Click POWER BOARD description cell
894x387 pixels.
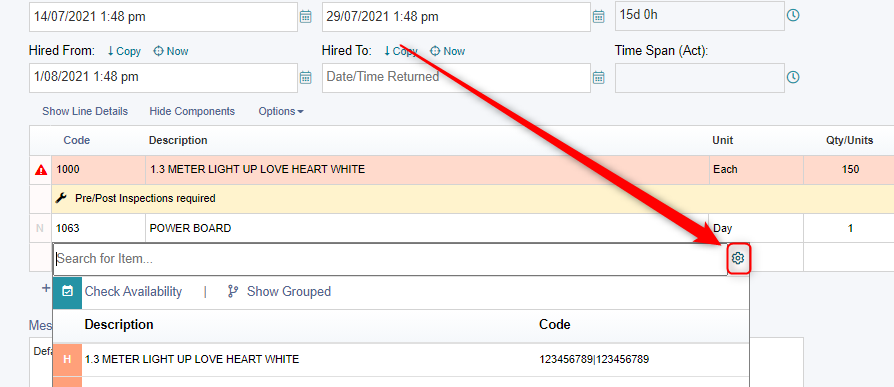427,228
